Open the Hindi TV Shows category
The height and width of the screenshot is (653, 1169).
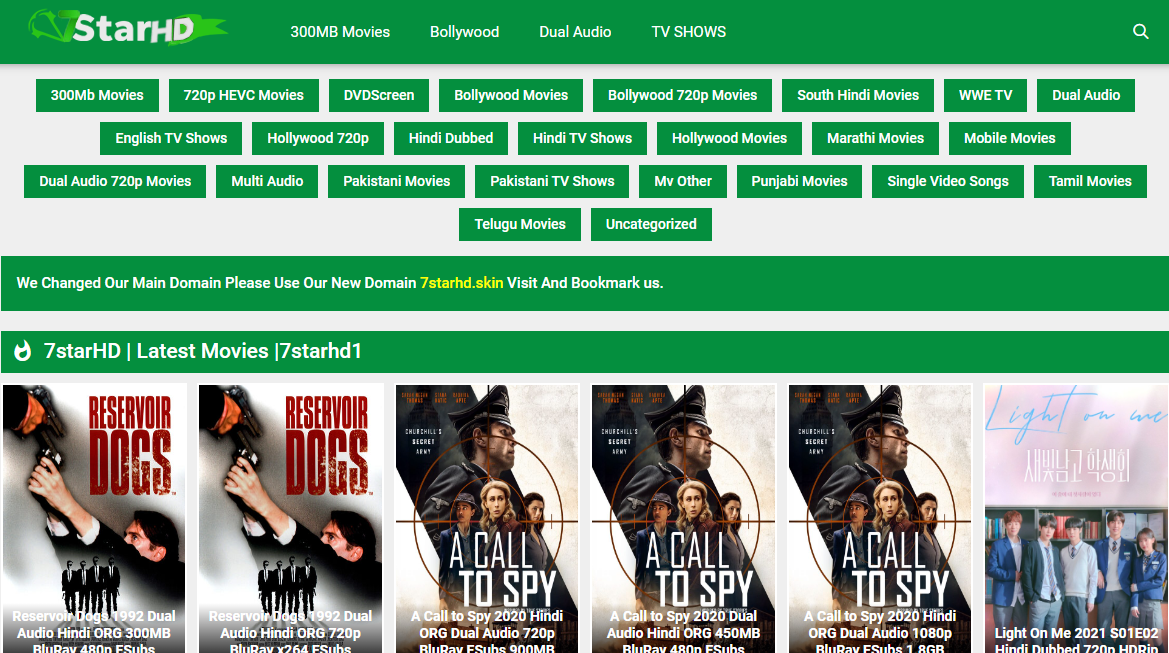pos(582,139)
